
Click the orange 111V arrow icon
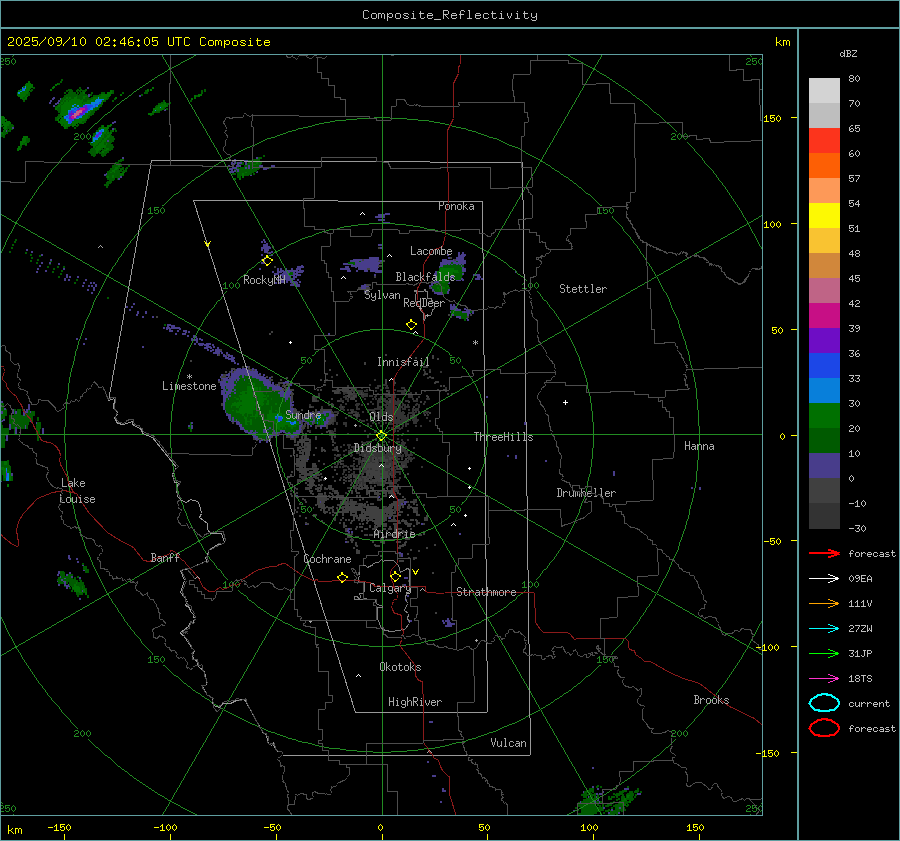824,603
